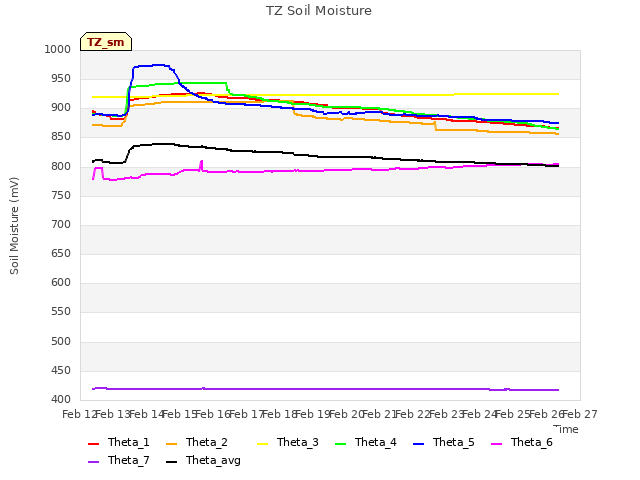The height and width of the screenshot is (480, 640).
Task: Click the 850 y-axis tick label
Action: [61, 137]
